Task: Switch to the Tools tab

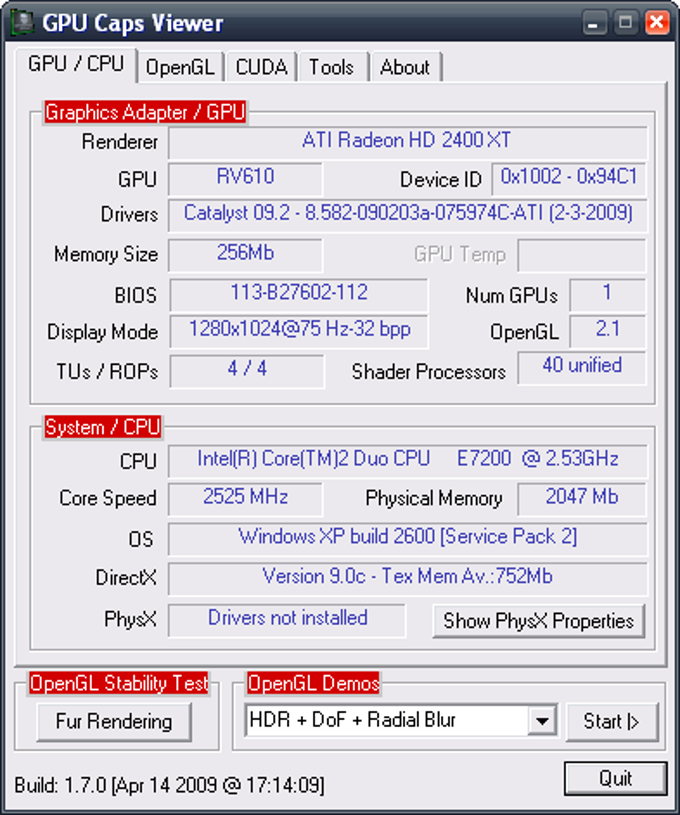Action: [x=332, y=67]
